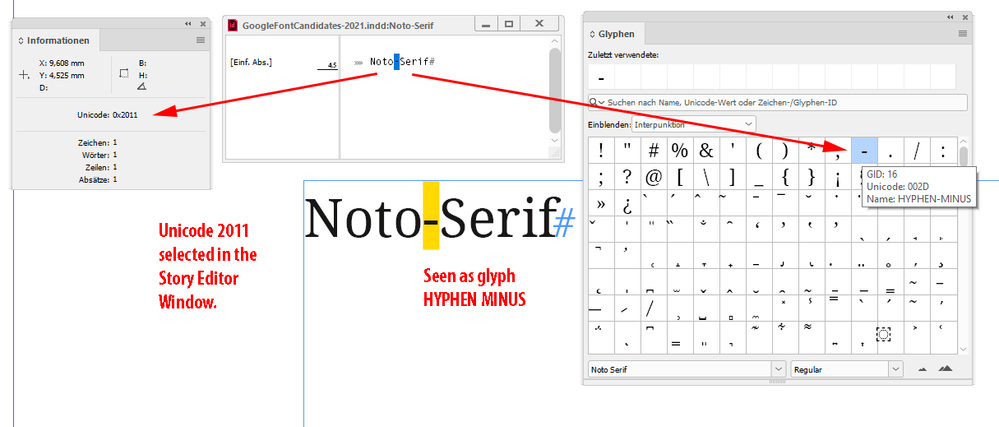Click the search magnifier icon in Glyphen
Viewport: 999px width, 427px height.
coord(593,102)
